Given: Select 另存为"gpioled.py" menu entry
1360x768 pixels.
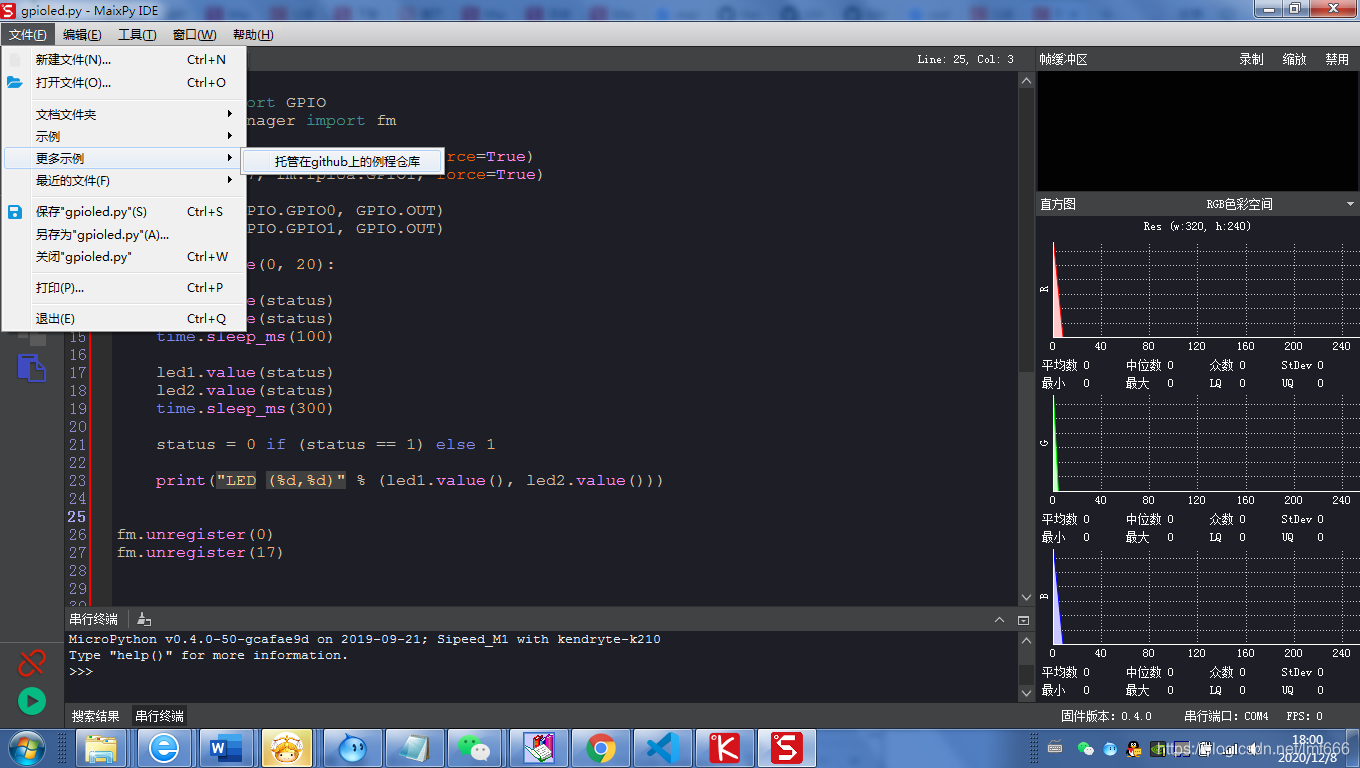Looking at the screenshot, I should (x=124, y=235).
